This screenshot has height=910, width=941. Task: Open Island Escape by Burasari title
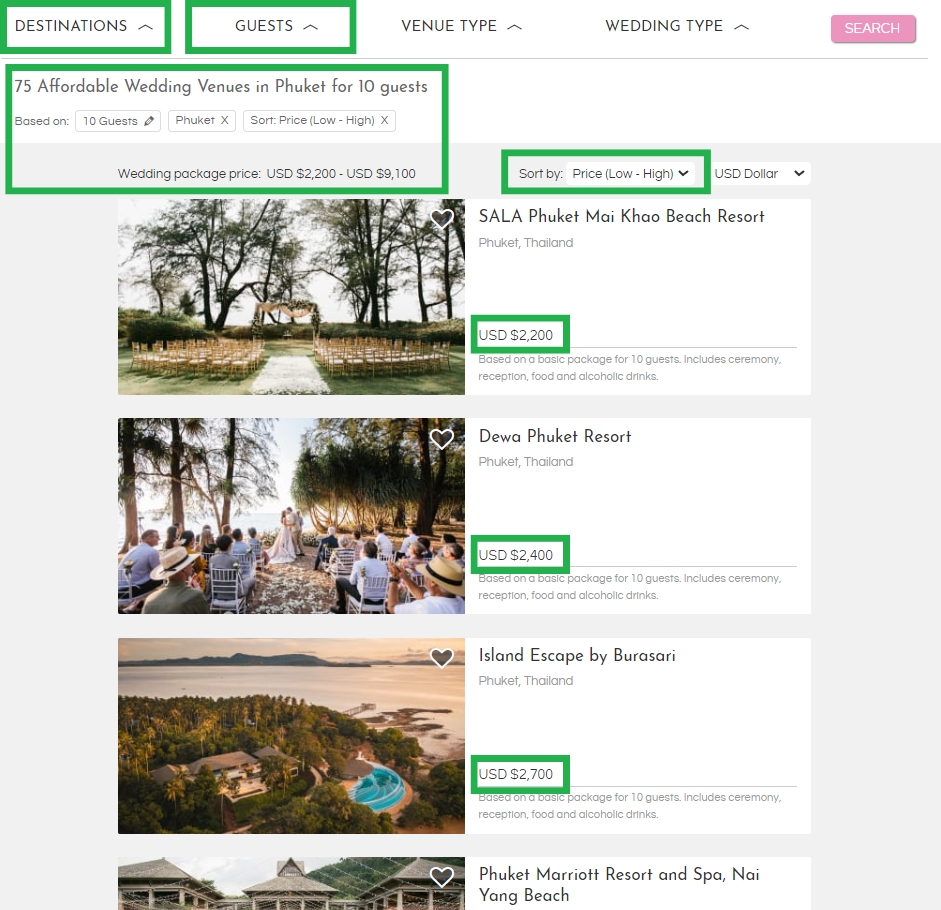tap(577, 655)
